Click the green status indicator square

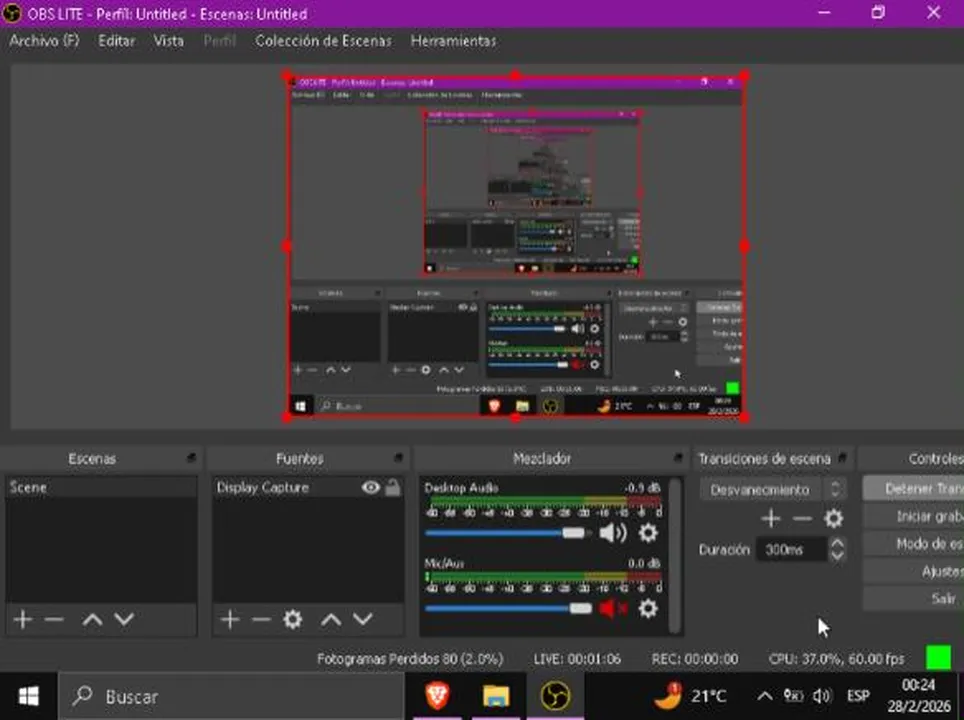coord(938,657)
